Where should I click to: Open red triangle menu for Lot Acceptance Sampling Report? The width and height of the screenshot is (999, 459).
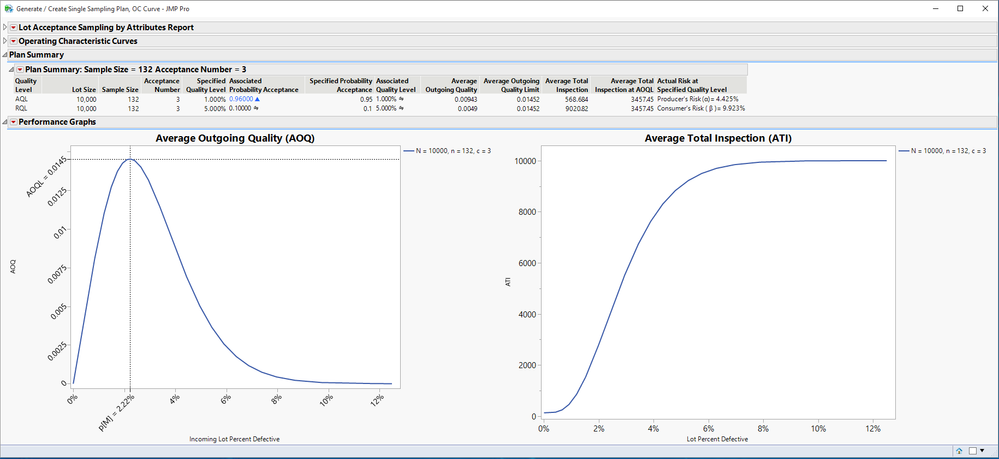(x=13, y=27)
